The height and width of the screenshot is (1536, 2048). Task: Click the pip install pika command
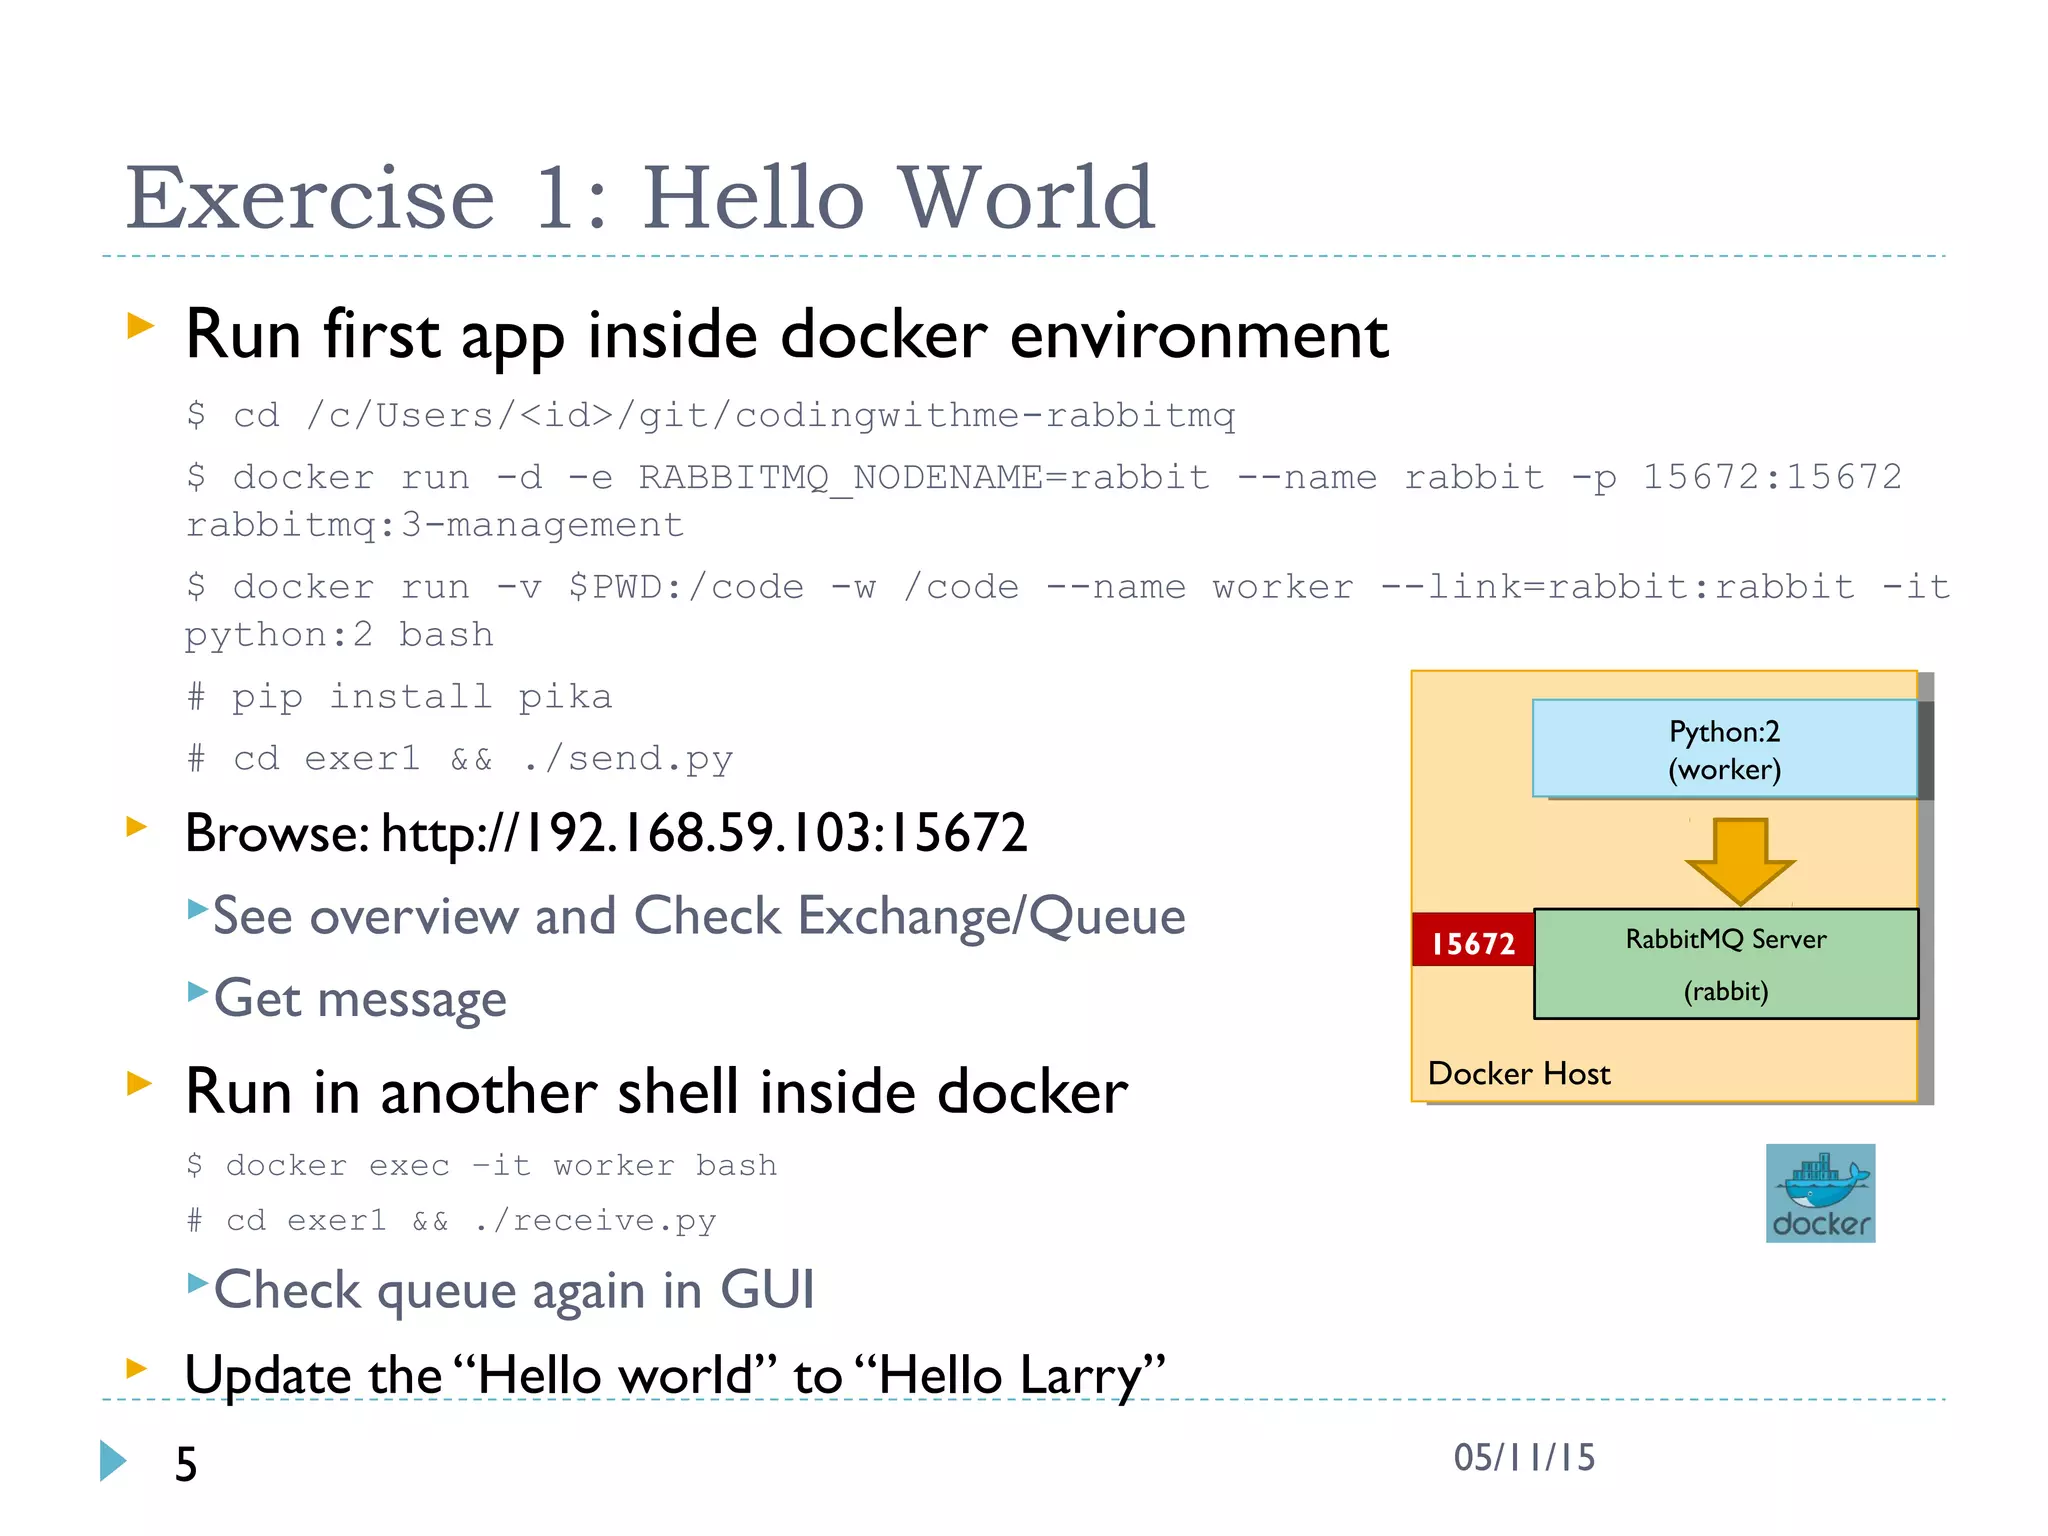[400, 696]
